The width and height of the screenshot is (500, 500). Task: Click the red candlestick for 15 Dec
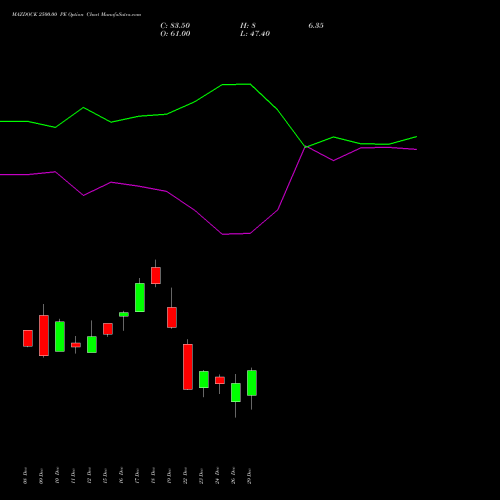tap(108, 329)
